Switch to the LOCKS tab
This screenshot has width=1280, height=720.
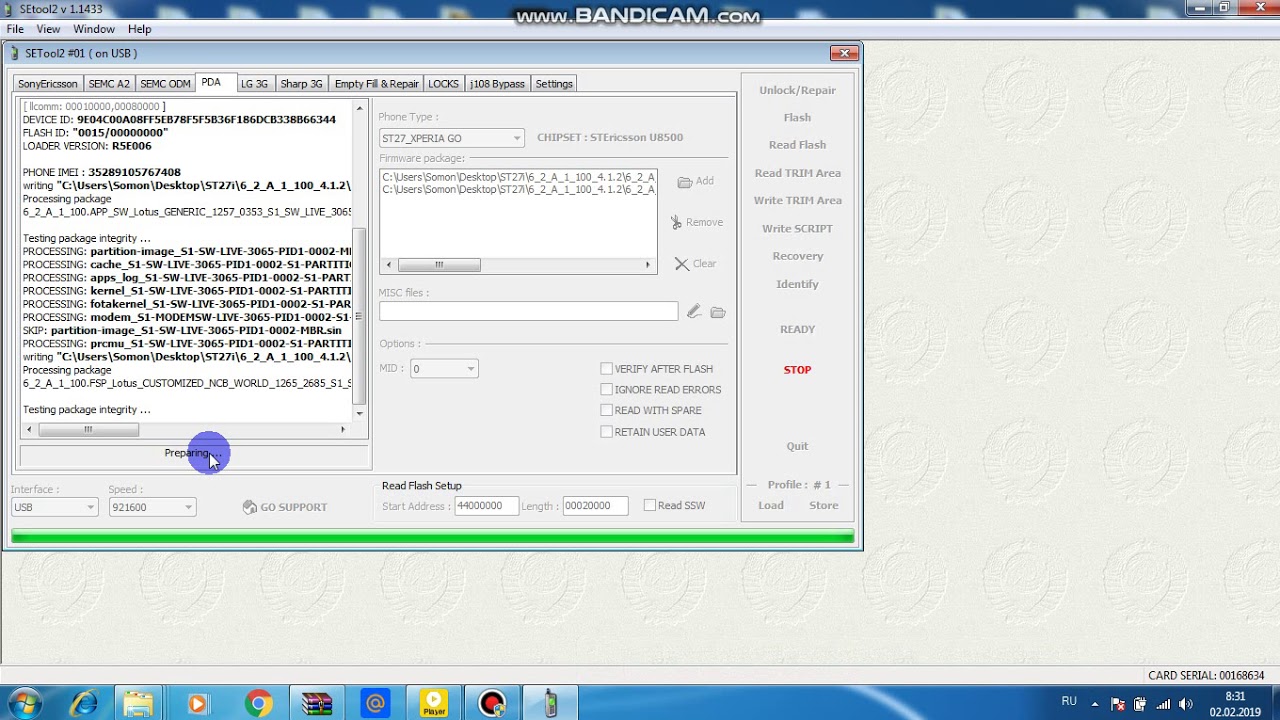(443, 84)
